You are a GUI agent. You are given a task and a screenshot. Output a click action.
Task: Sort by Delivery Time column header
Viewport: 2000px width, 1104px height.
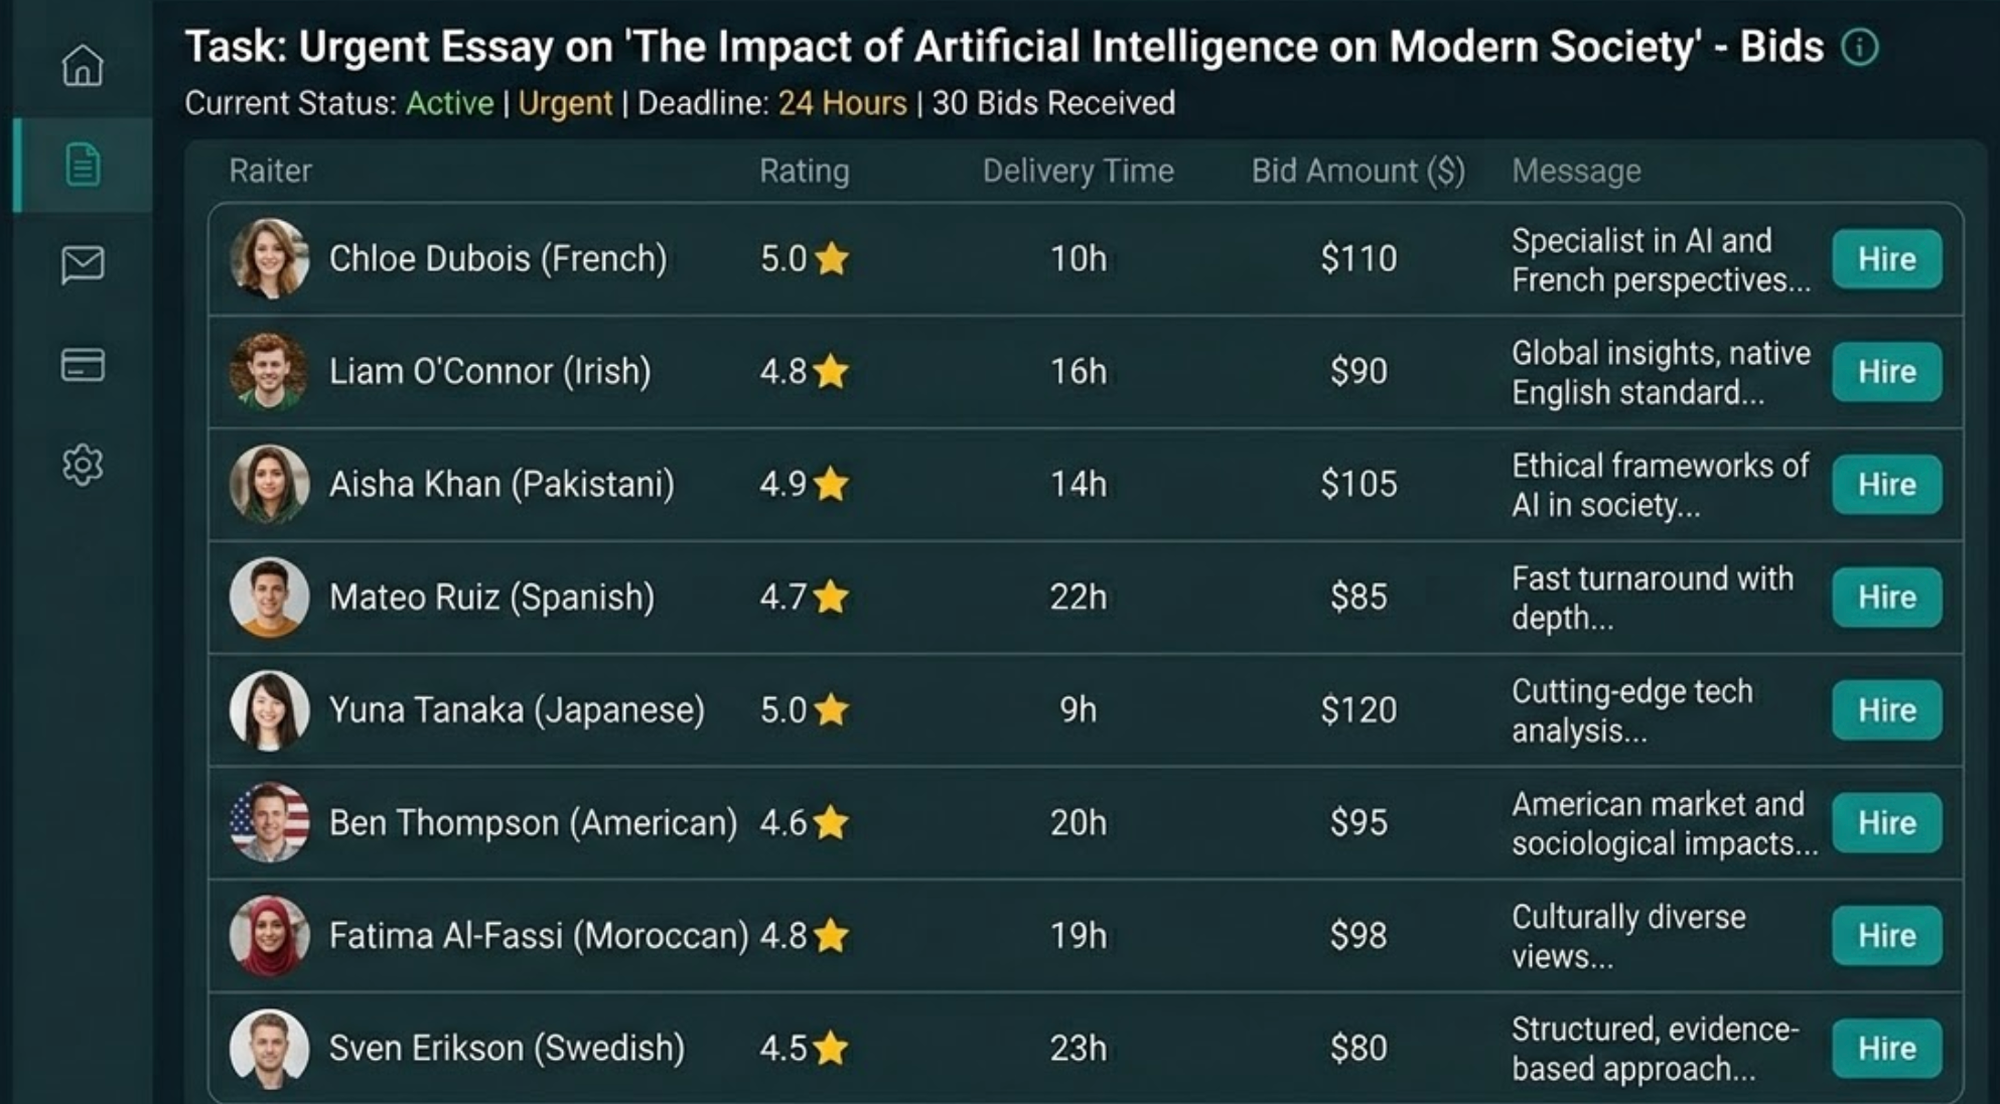[1077, 171]
